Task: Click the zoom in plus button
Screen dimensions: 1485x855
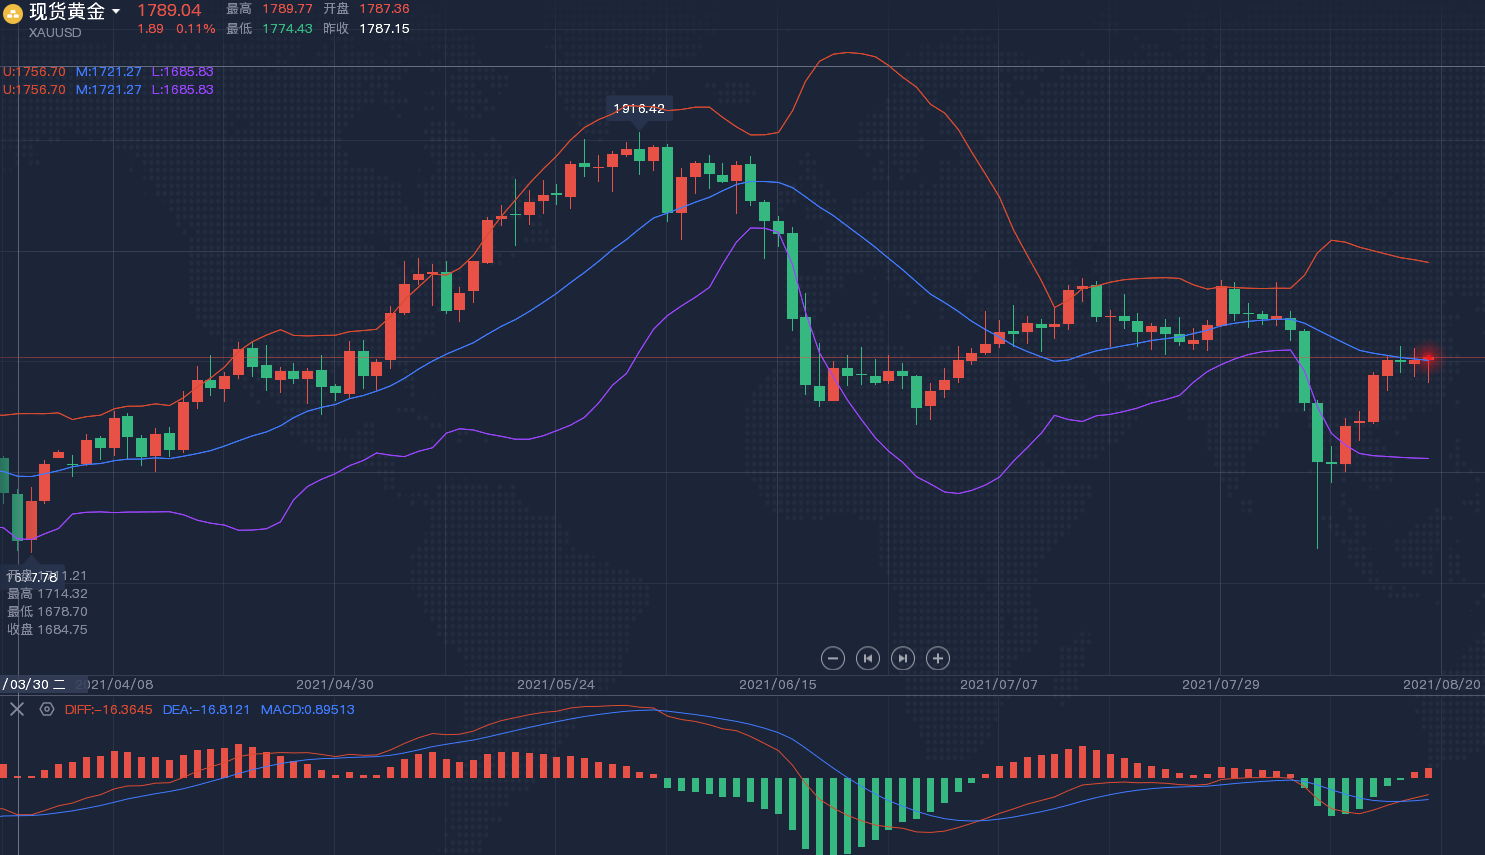Action: [x=937, y=658]
